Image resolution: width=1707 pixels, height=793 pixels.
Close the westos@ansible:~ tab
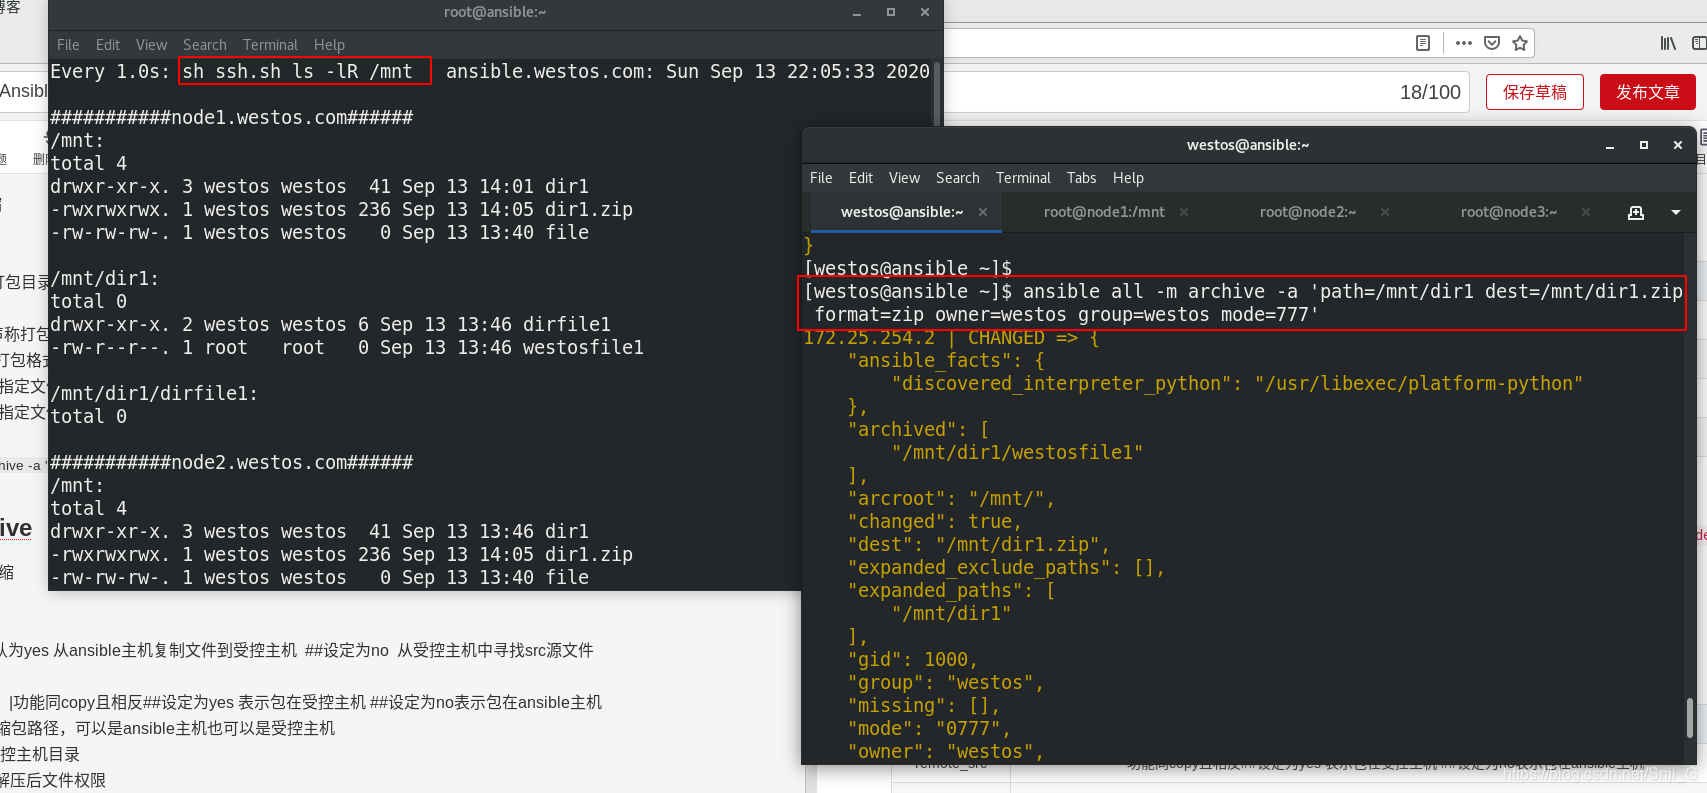983,212
